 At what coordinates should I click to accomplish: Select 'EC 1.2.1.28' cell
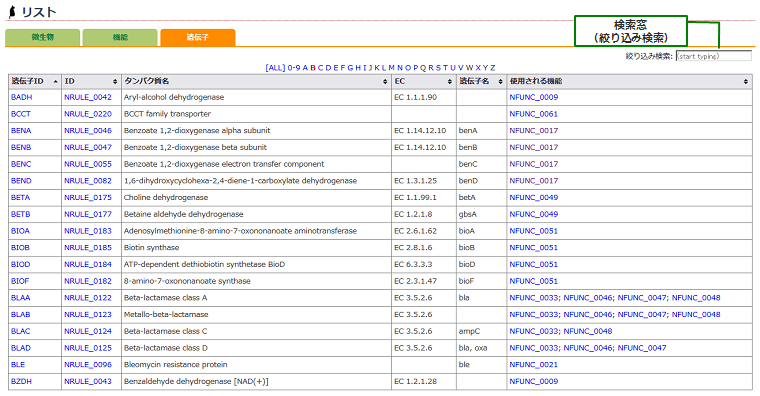[415, 381]
